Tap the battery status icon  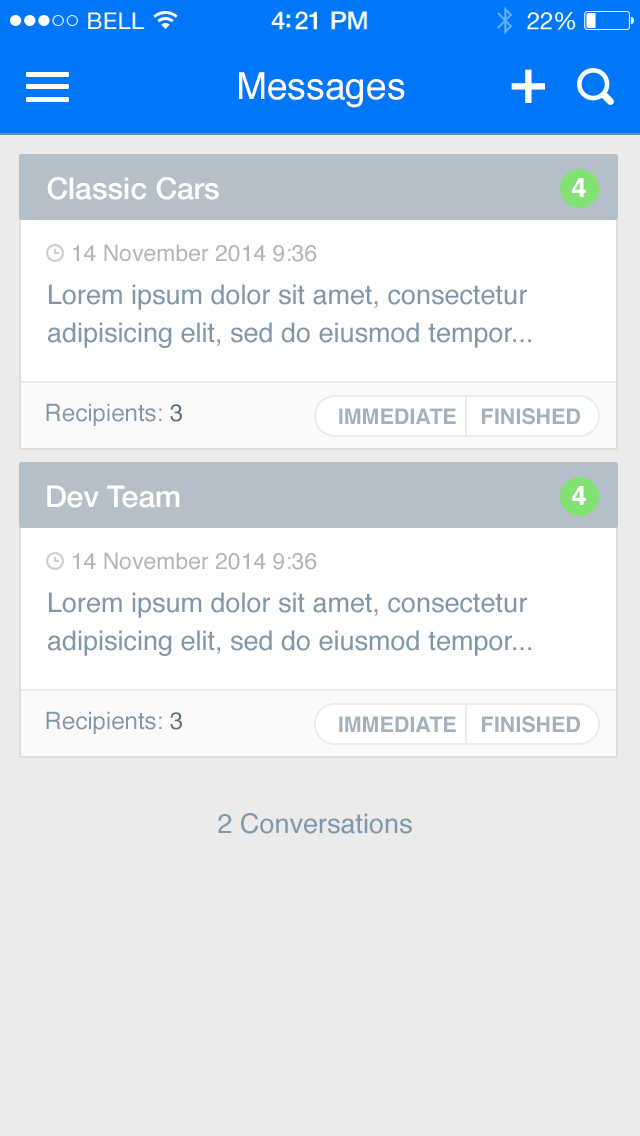605,20
